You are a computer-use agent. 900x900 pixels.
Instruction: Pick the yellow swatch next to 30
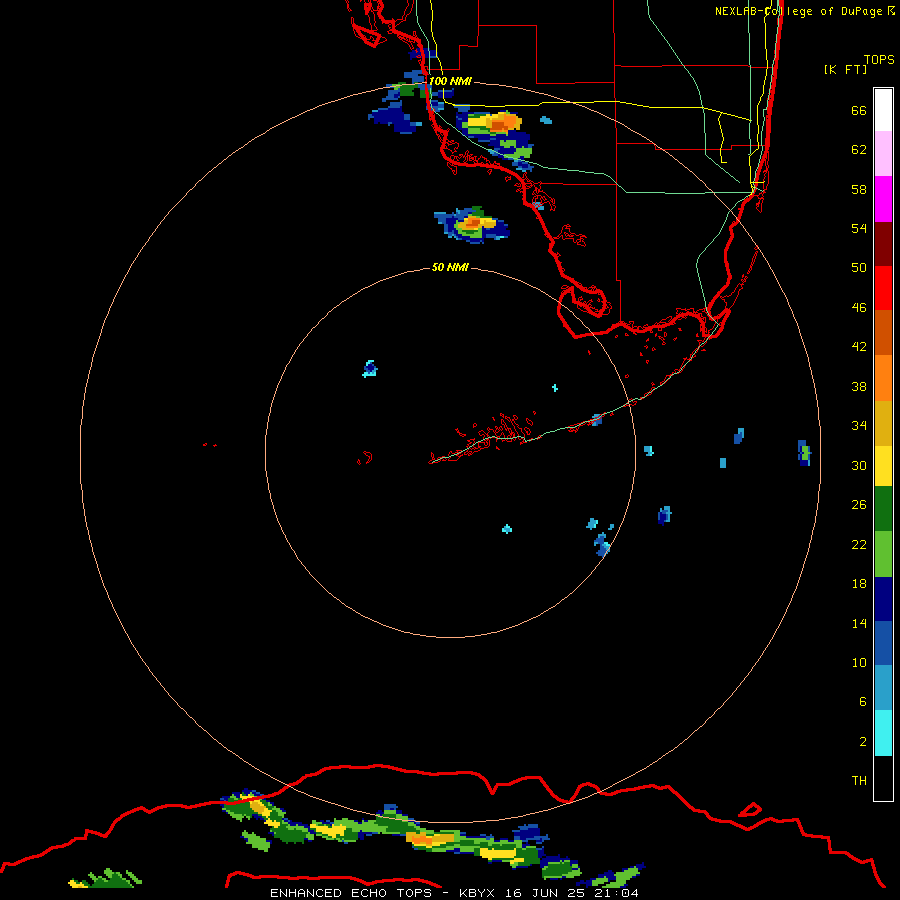(x=883, y=466)
